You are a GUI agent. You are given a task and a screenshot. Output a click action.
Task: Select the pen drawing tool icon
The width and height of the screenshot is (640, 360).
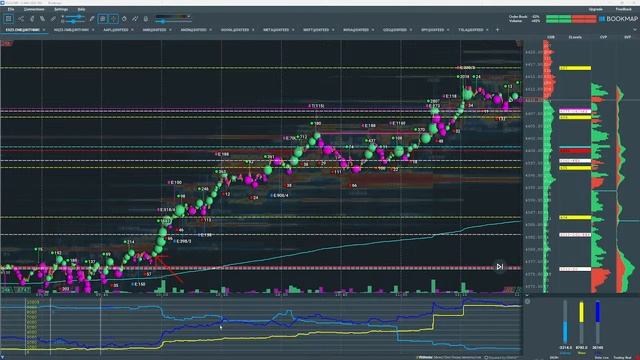(92, 19)
